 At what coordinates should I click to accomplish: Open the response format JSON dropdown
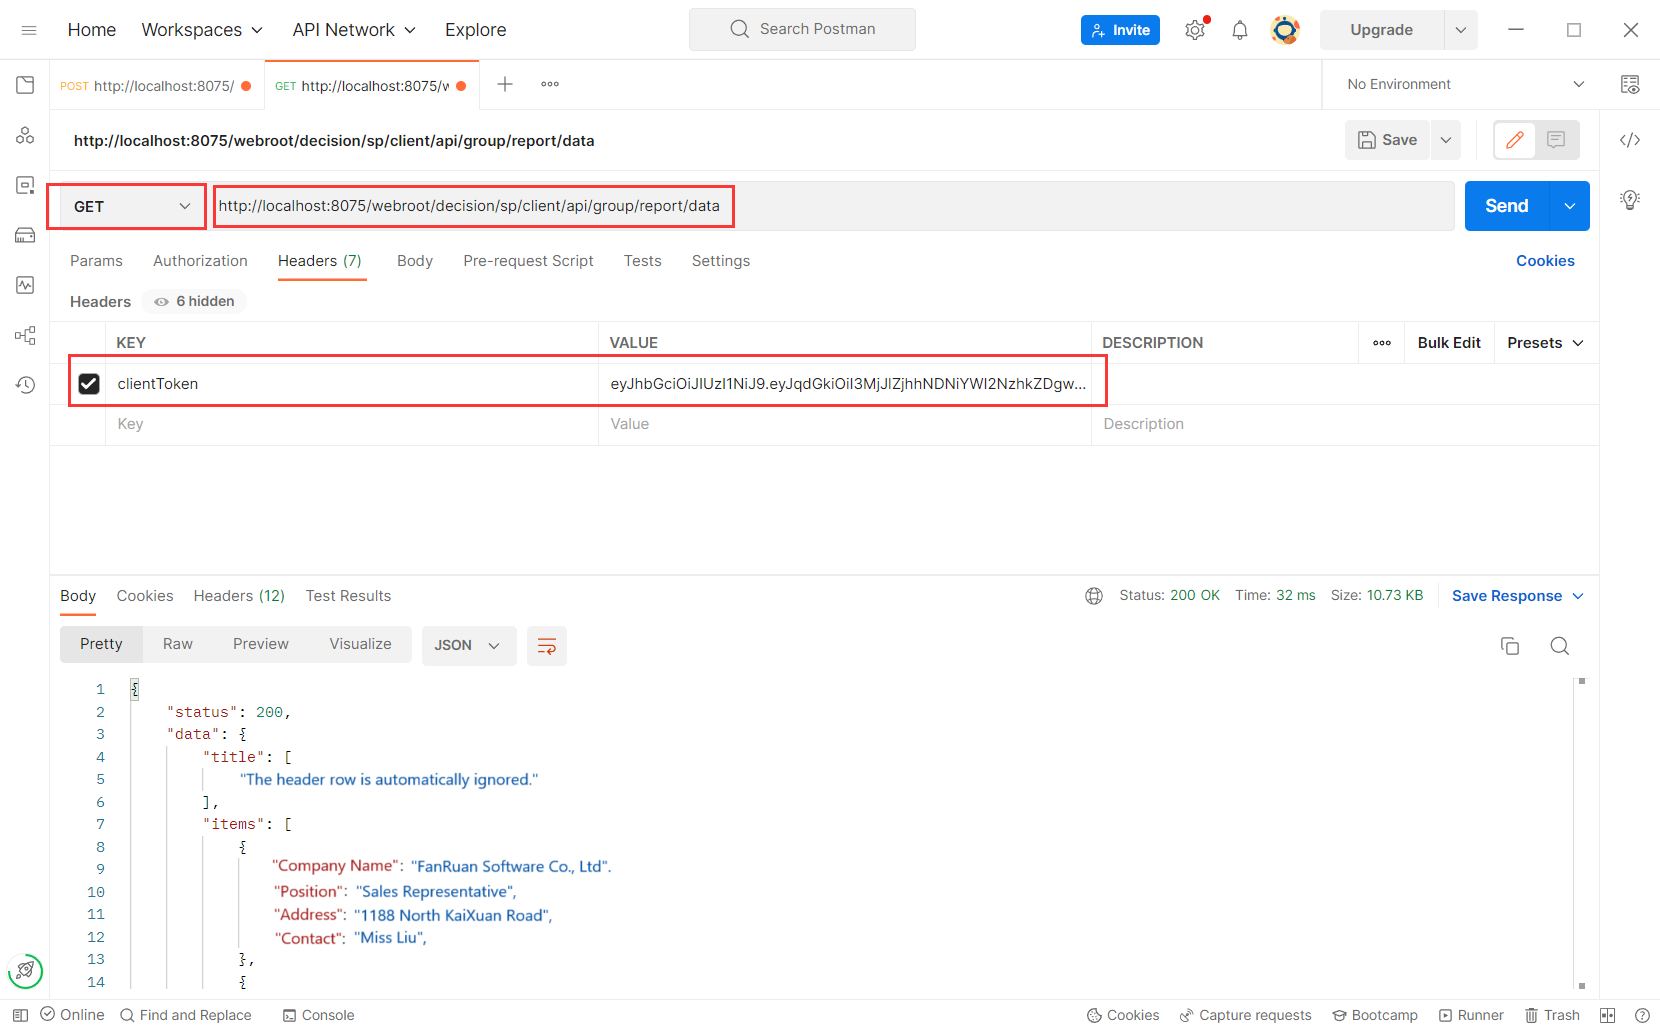(x=468, y=645)
